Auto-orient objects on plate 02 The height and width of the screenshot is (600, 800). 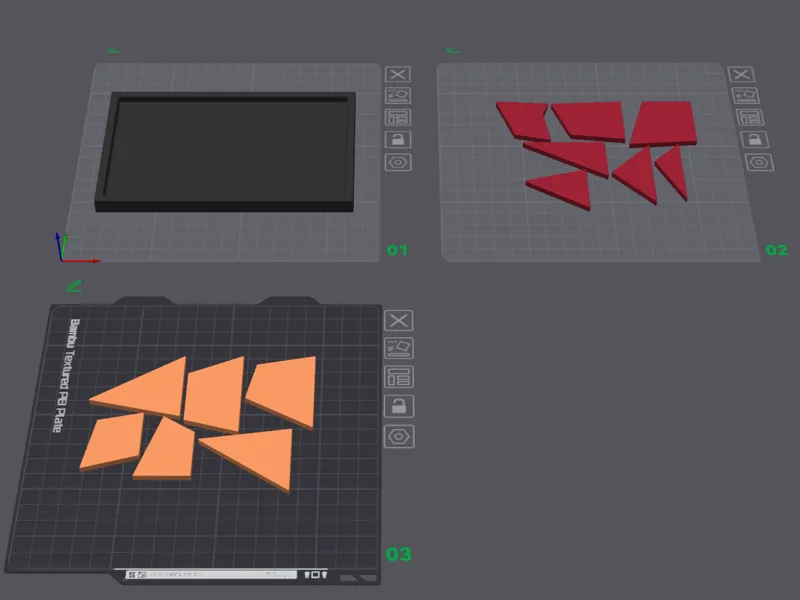[x=745, y=96]
